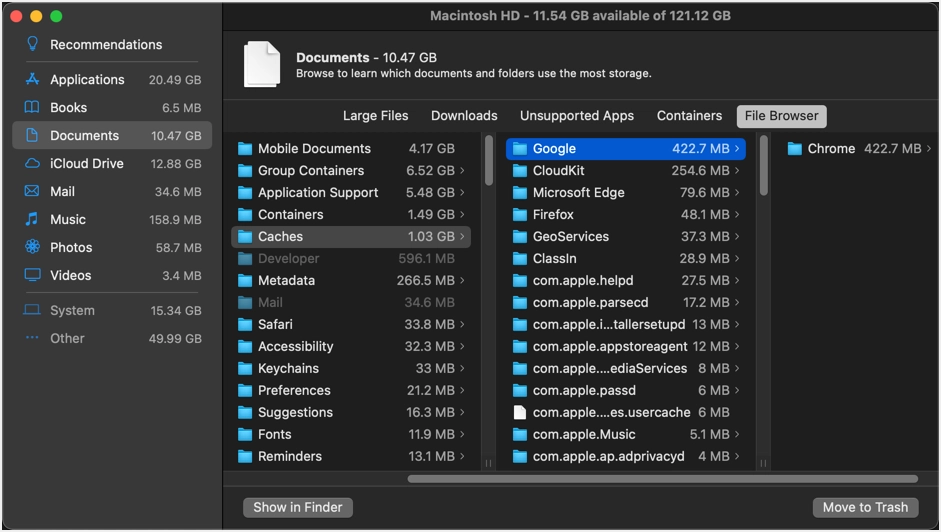Click the first column vertical scrollbar
Screen dimensions: 941x532
tap(489, 161)
